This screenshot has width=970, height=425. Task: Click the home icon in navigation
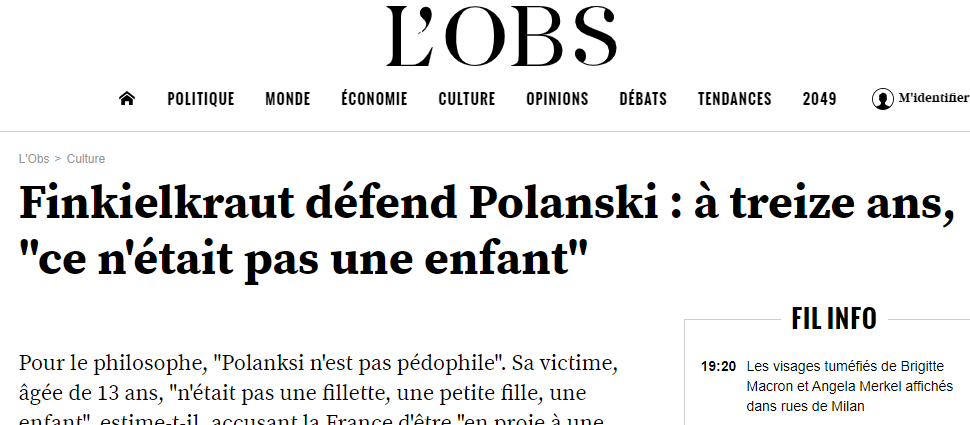tap(127, 98)
